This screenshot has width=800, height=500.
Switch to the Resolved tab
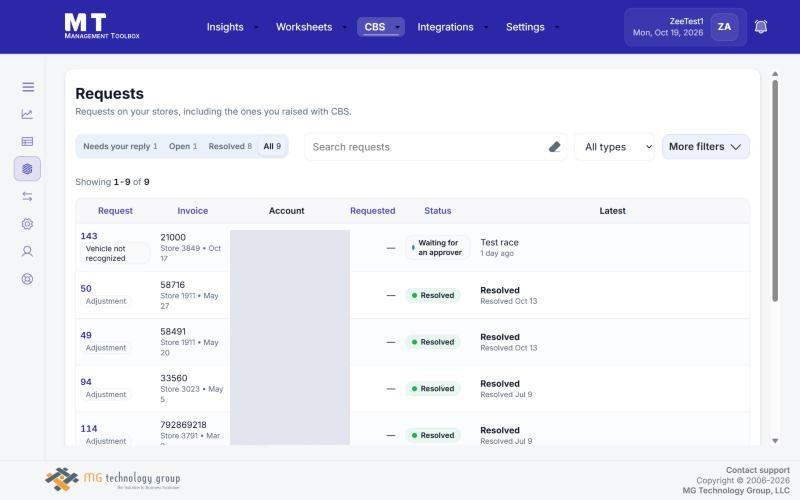230,146
